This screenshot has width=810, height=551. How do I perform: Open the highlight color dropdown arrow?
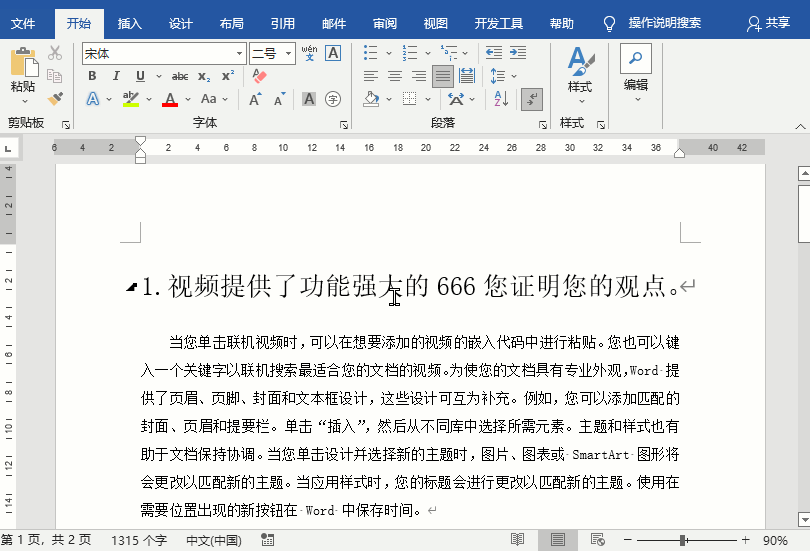pyautogui.click(x=149, y=99)
